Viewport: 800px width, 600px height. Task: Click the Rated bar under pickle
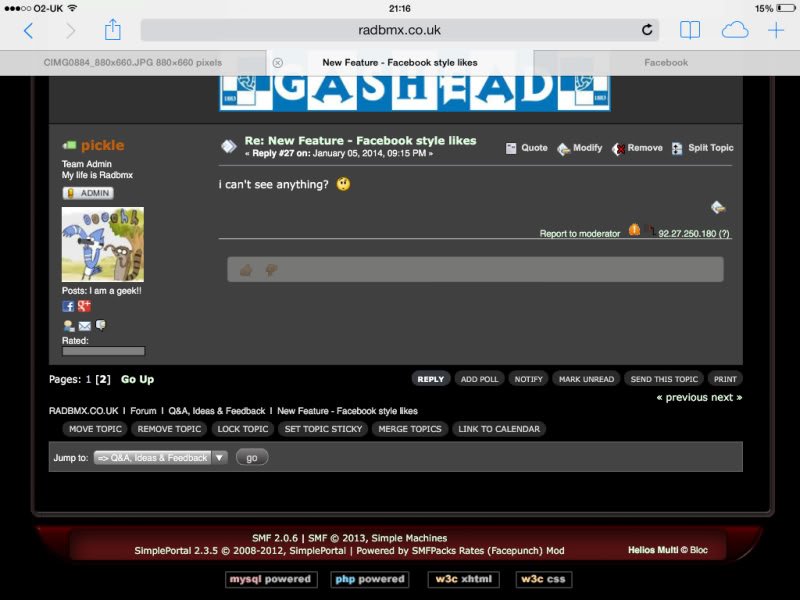click(x=103, y=351)
